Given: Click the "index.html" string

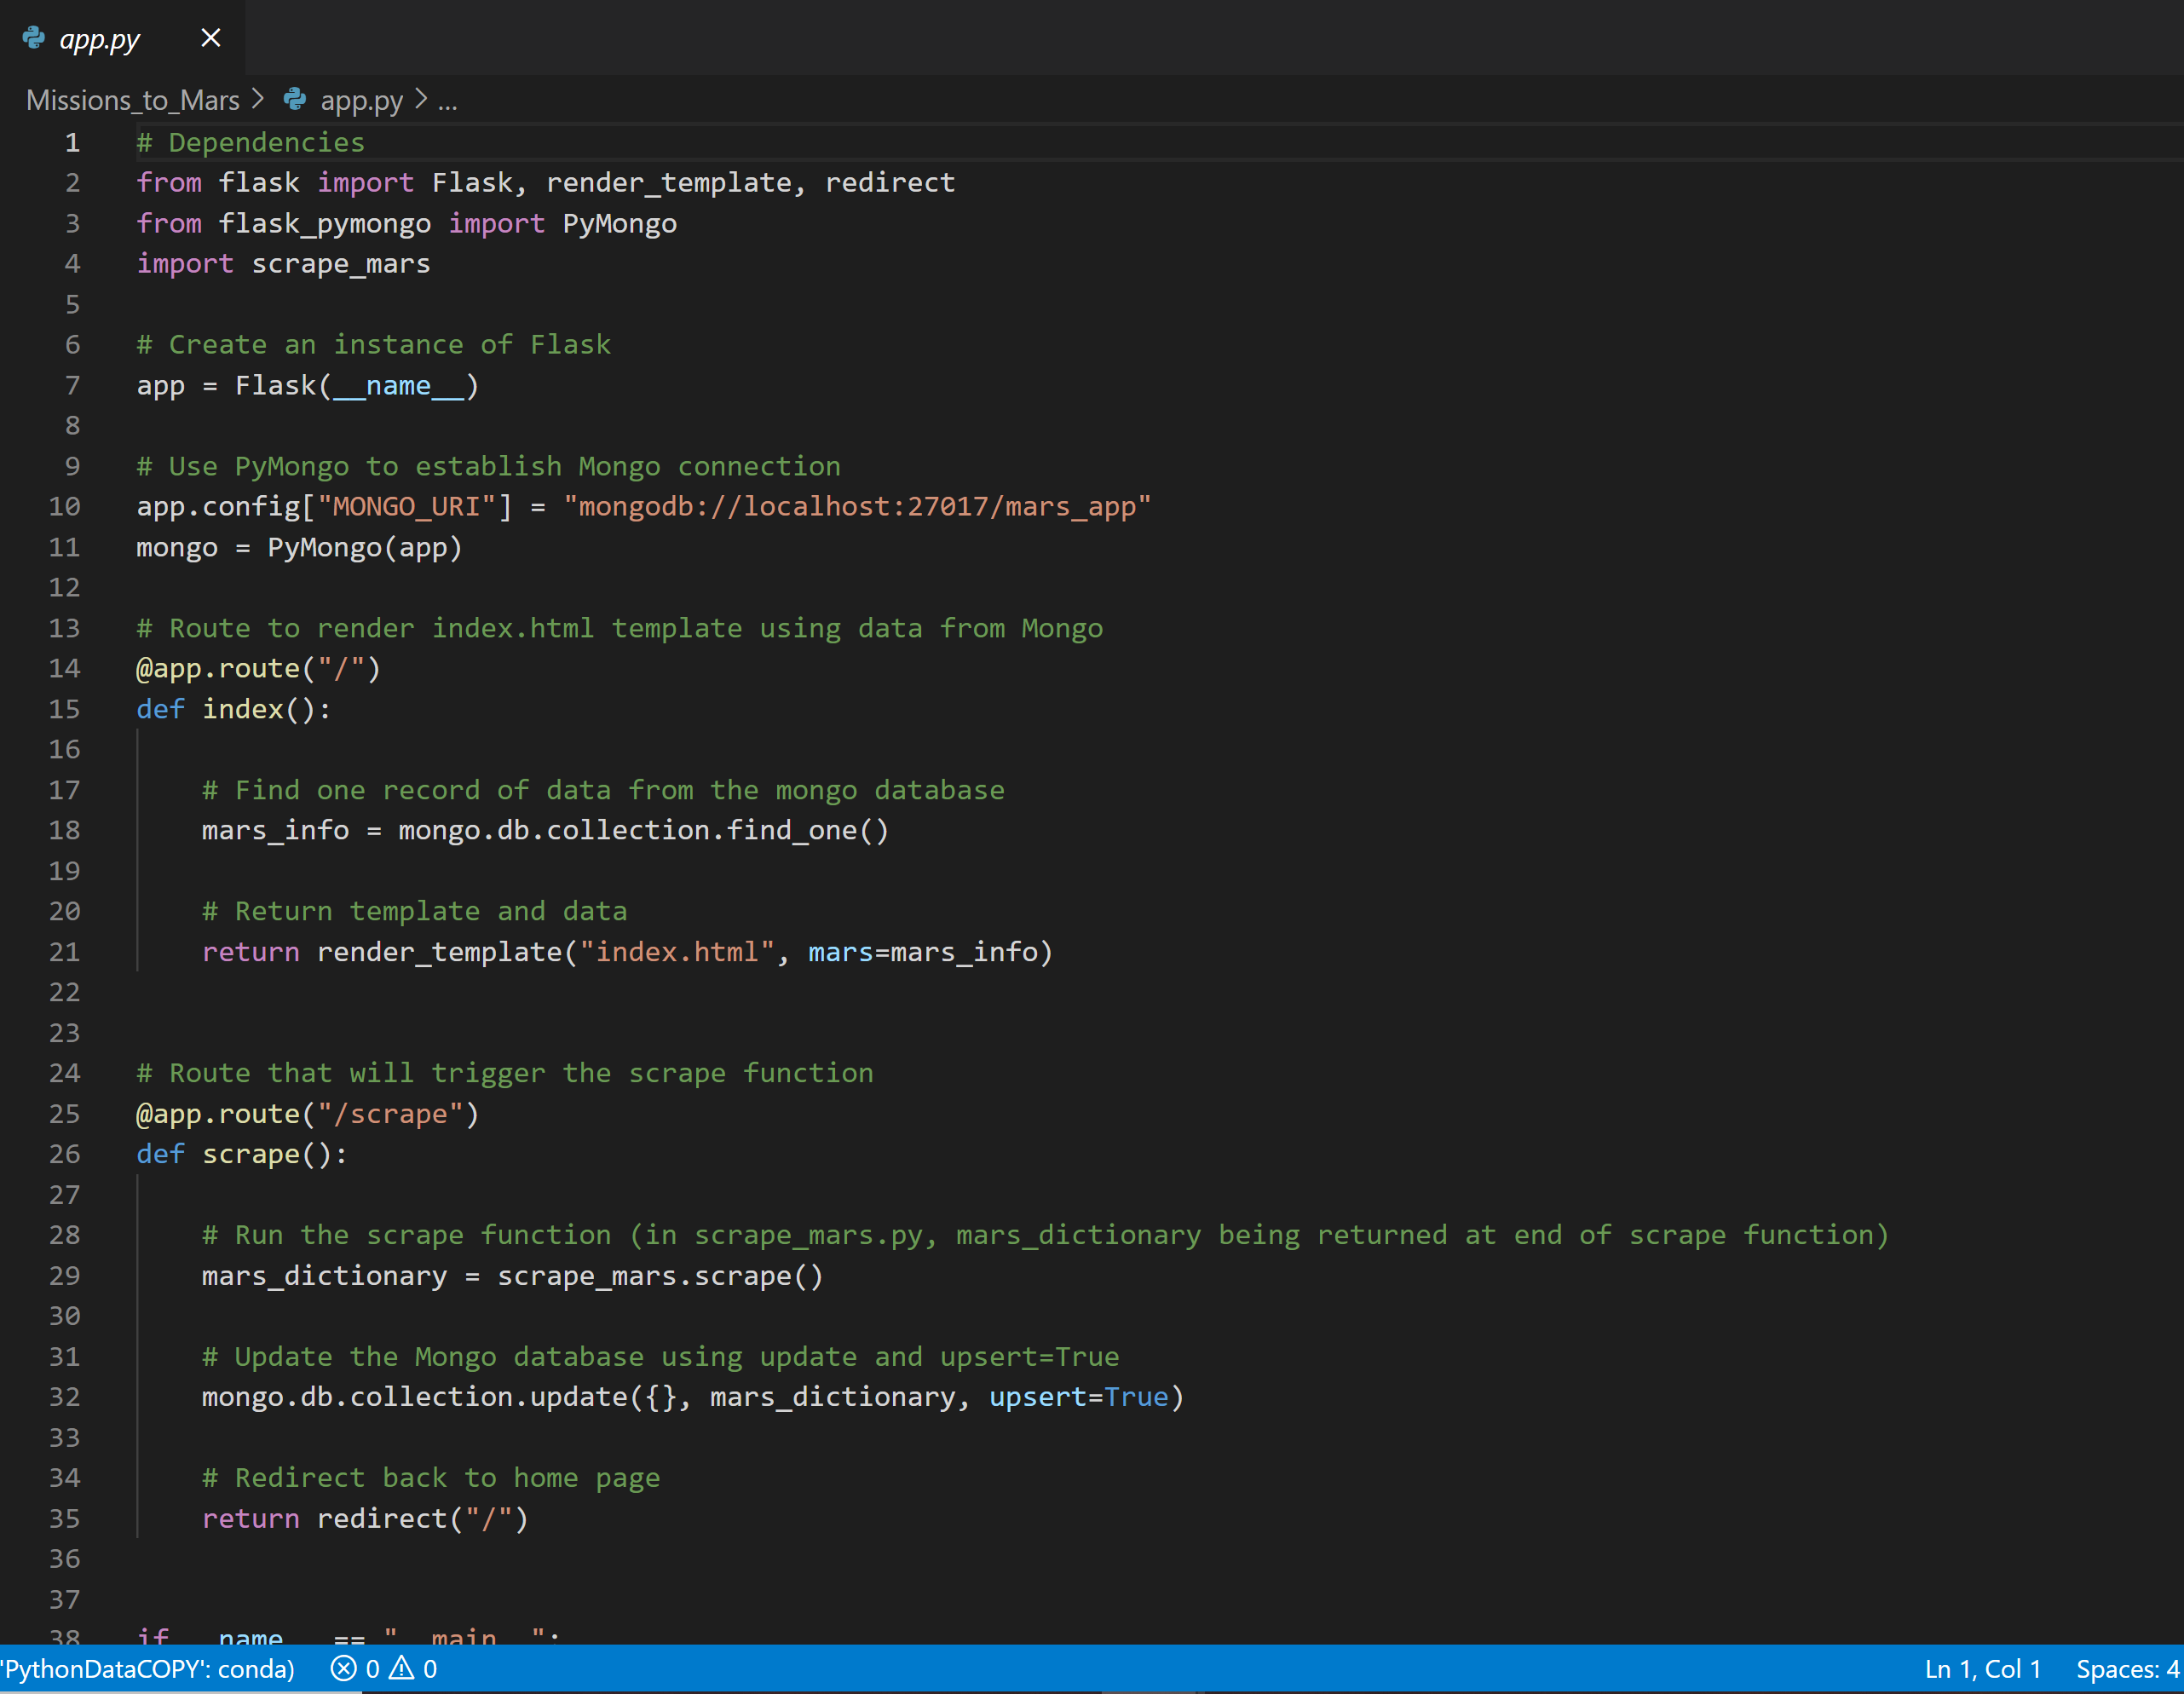Looking at the screenshot, I should tap(677, 952).
